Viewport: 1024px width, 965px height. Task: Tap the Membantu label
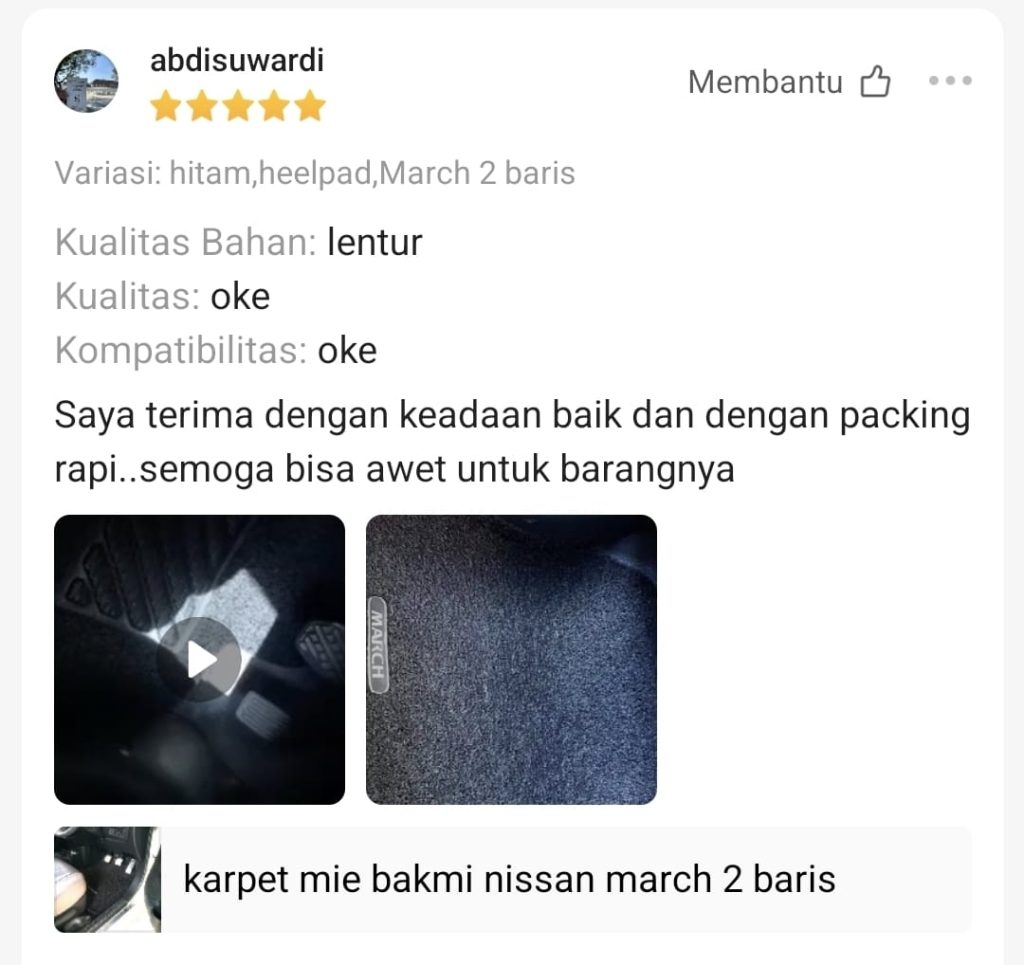click(x=765, y=82)
